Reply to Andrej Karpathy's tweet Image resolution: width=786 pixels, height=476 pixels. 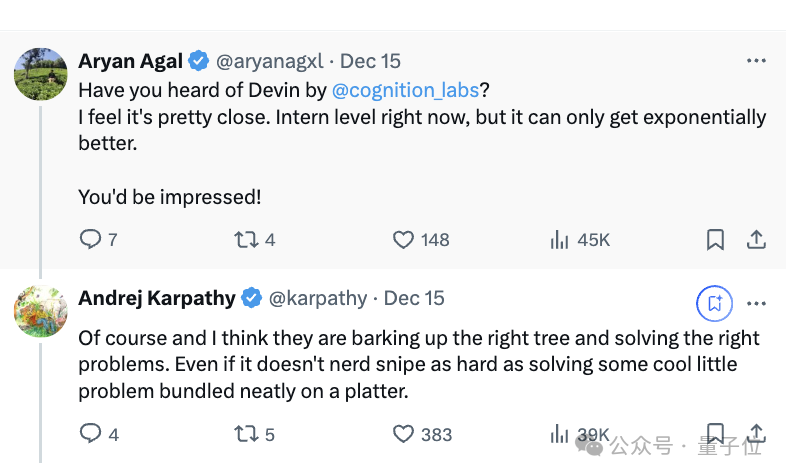(90, 434)
